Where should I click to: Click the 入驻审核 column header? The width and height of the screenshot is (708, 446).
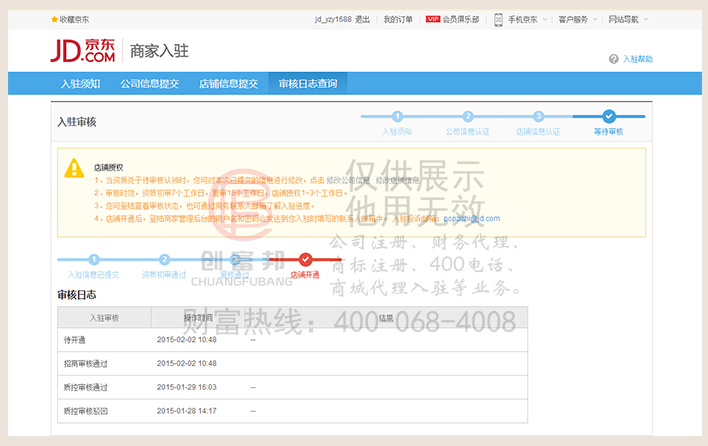(104, 318)
